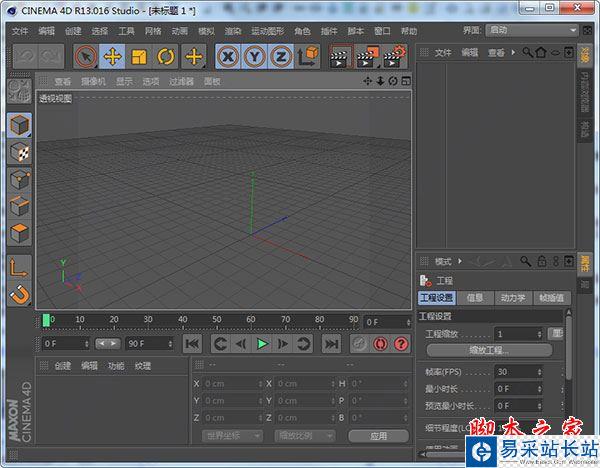Click the Make Editable icon in left sidebar
Image resolution: width=600 pixels, height=468 pixels.
[x=19, y=91]
